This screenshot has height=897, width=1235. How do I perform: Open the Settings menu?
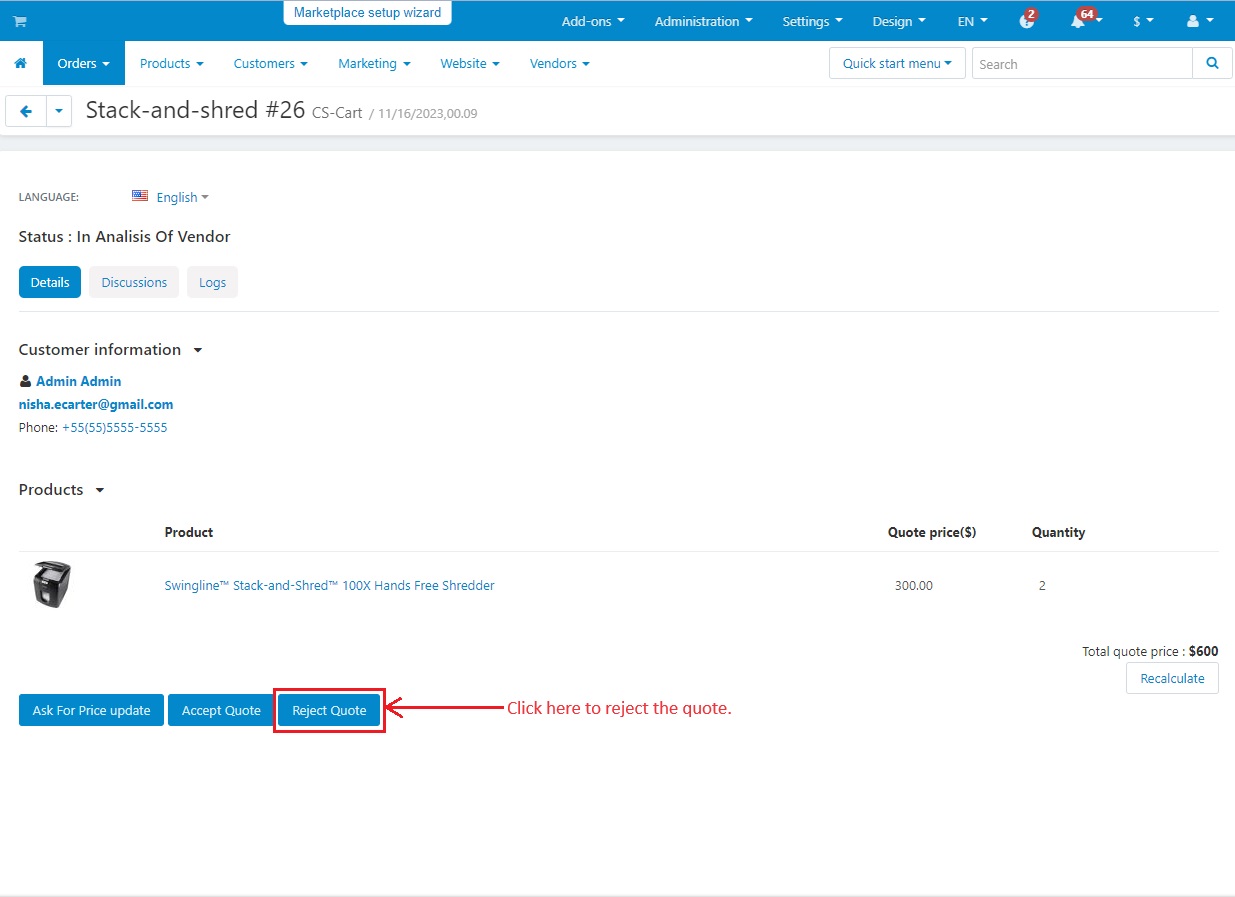tap(812, 21)
